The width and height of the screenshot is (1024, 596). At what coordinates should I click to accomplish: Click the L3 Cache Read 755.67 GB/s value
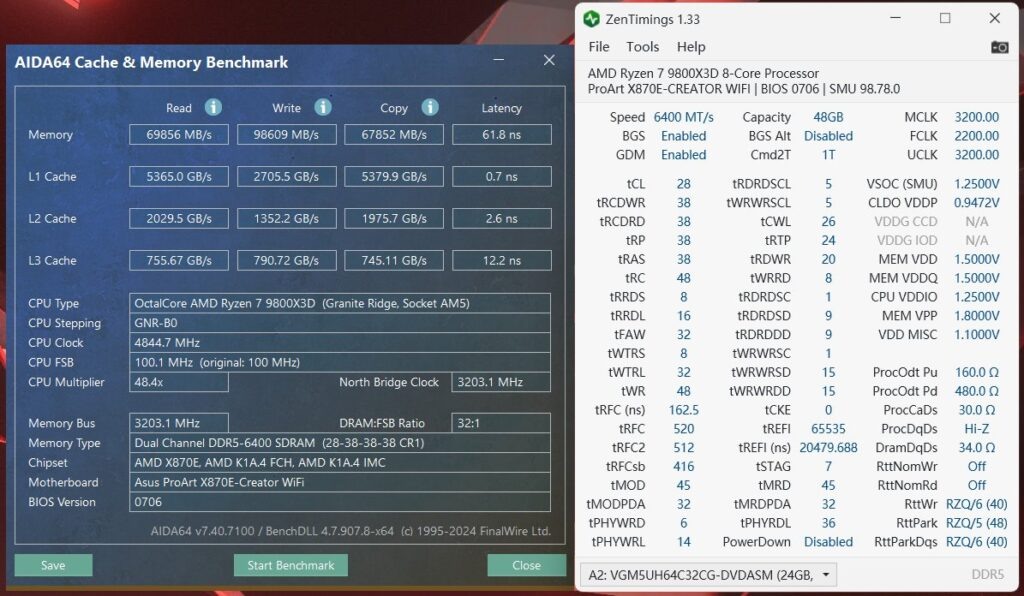point(179,260)
